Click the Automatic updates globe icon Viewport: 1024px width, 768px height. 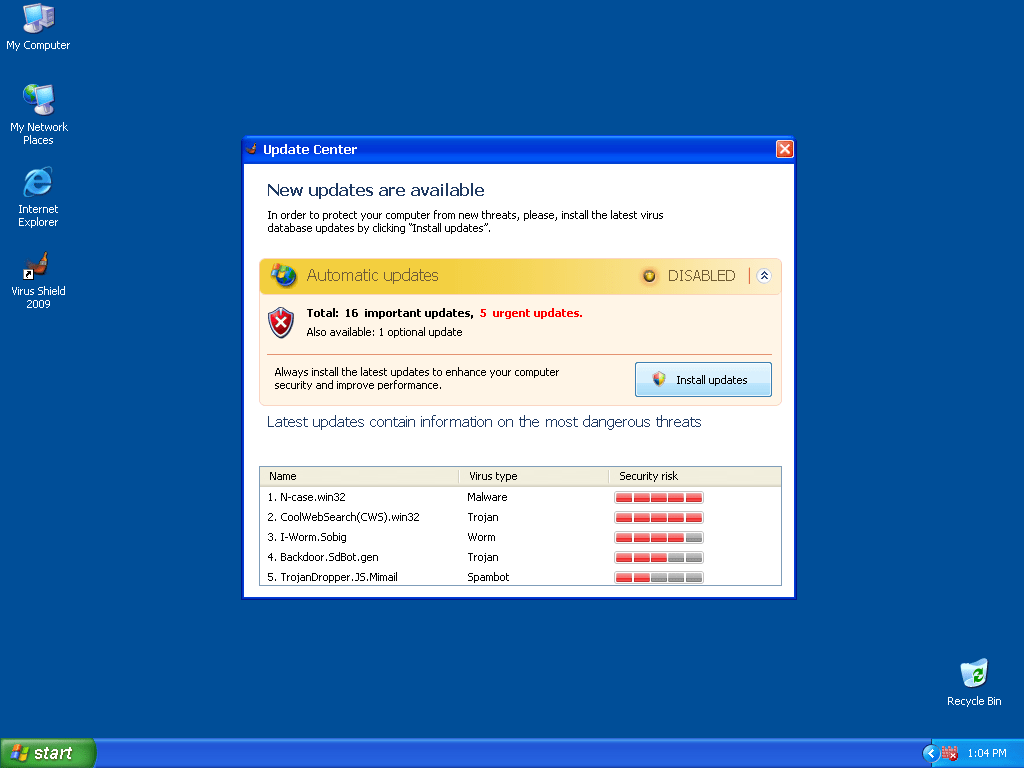point(284,276)
